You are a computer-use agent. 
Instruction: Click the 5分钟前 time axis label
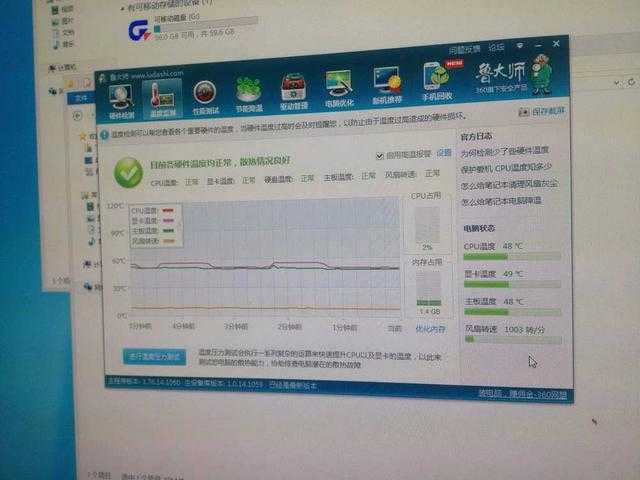[140, 326]
